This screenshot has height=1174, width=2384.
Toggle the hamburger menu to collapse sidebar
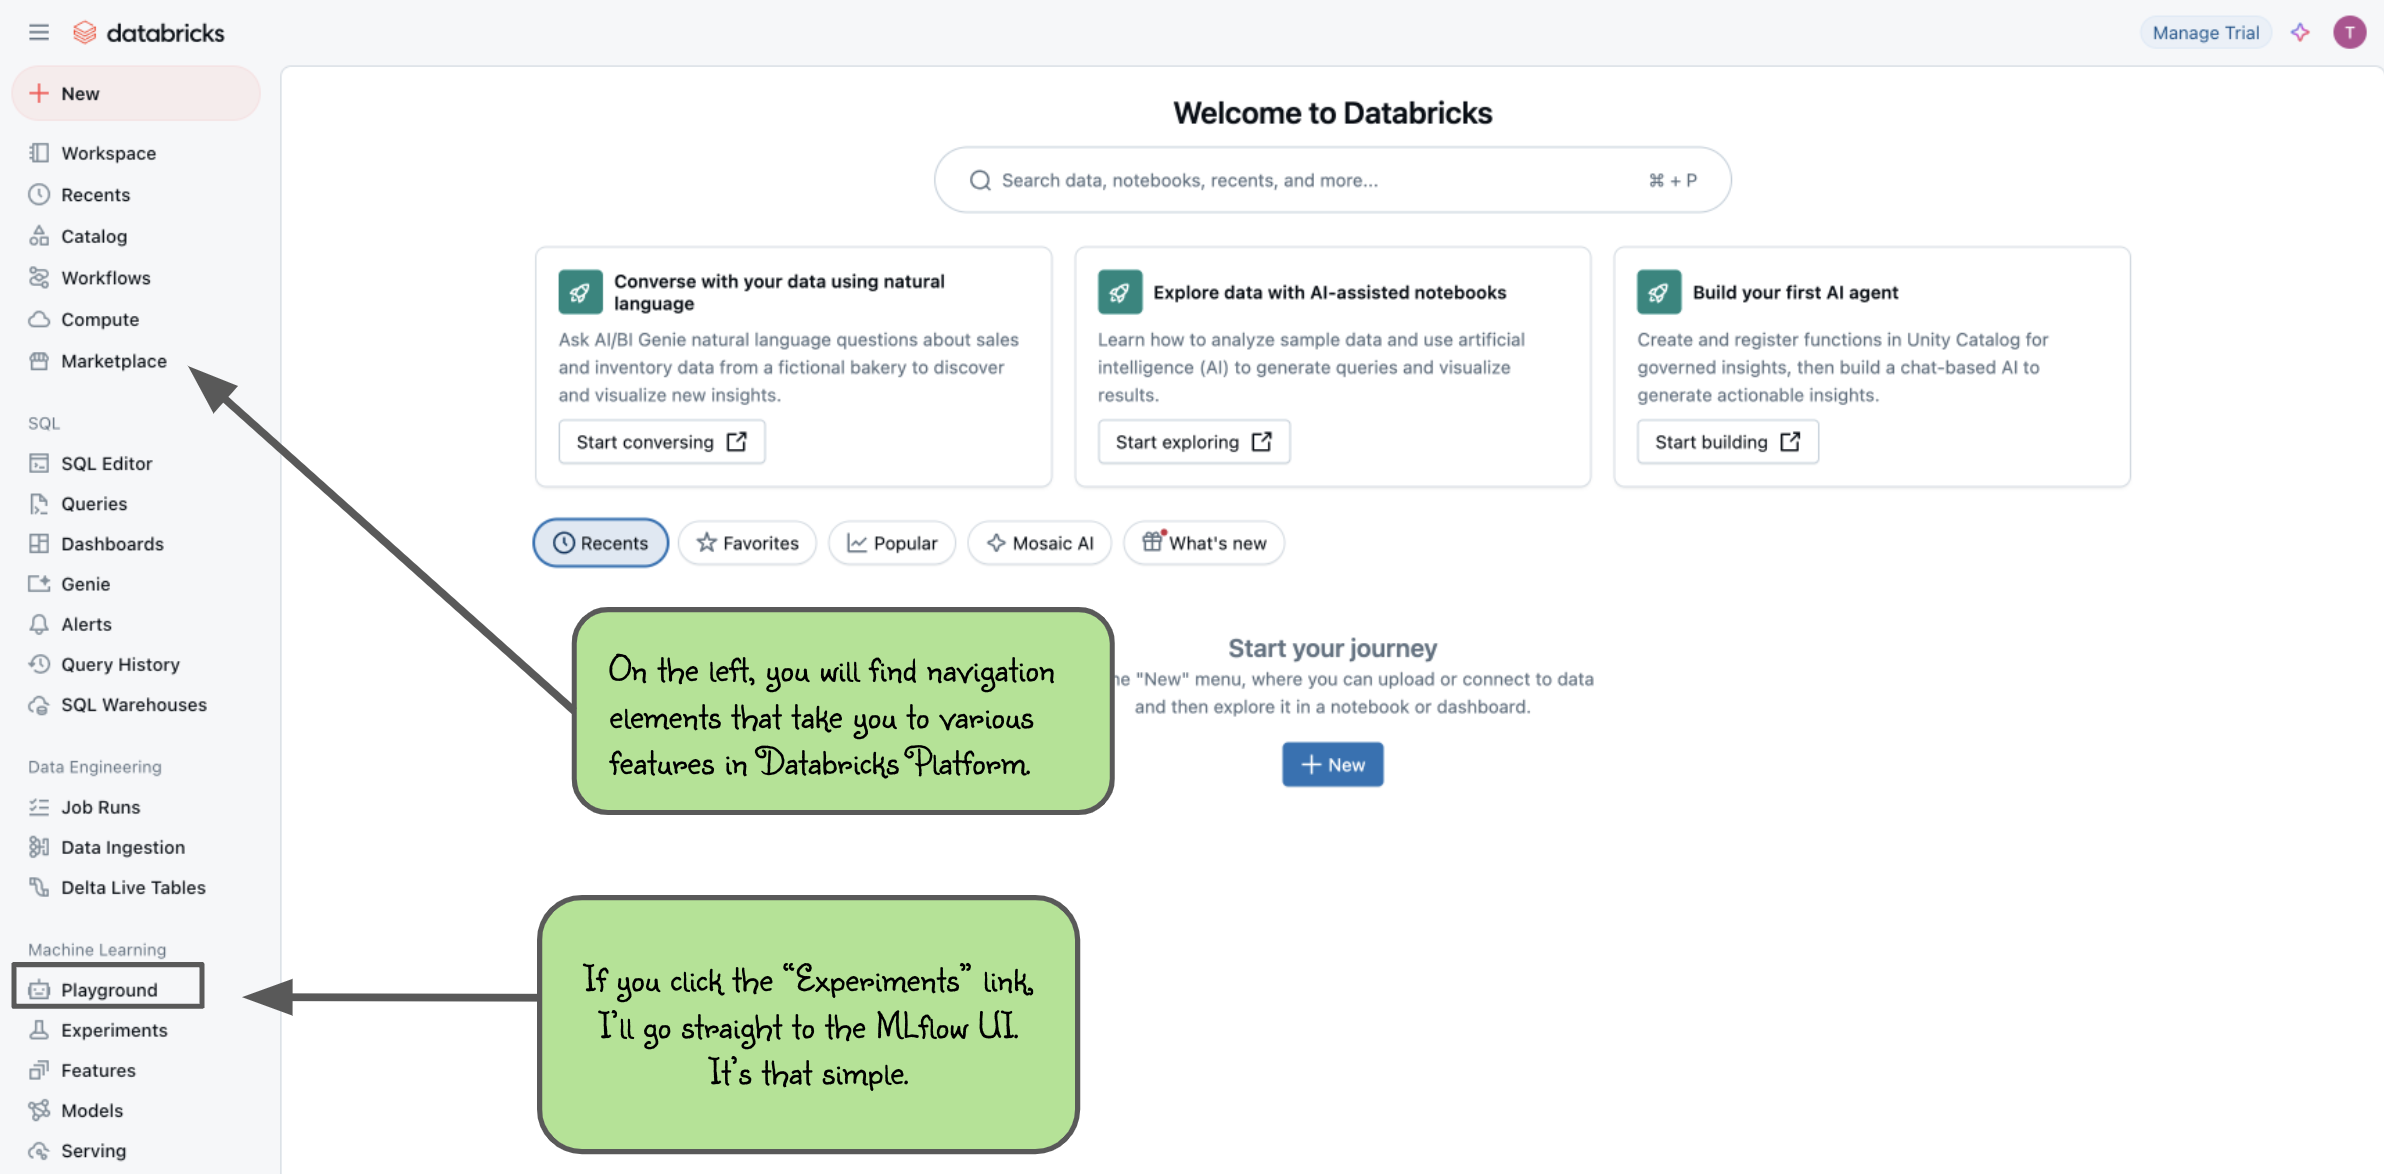point(39,32)
